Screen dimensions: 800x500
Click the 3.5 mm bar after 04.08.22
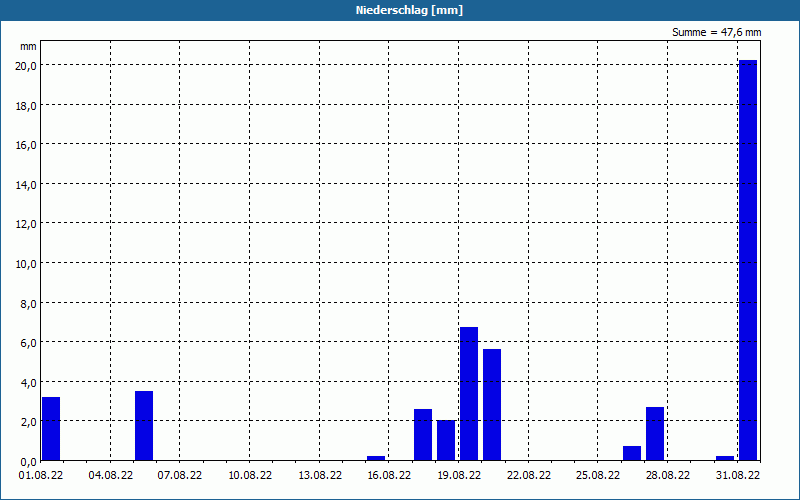[x=144, y=426]
